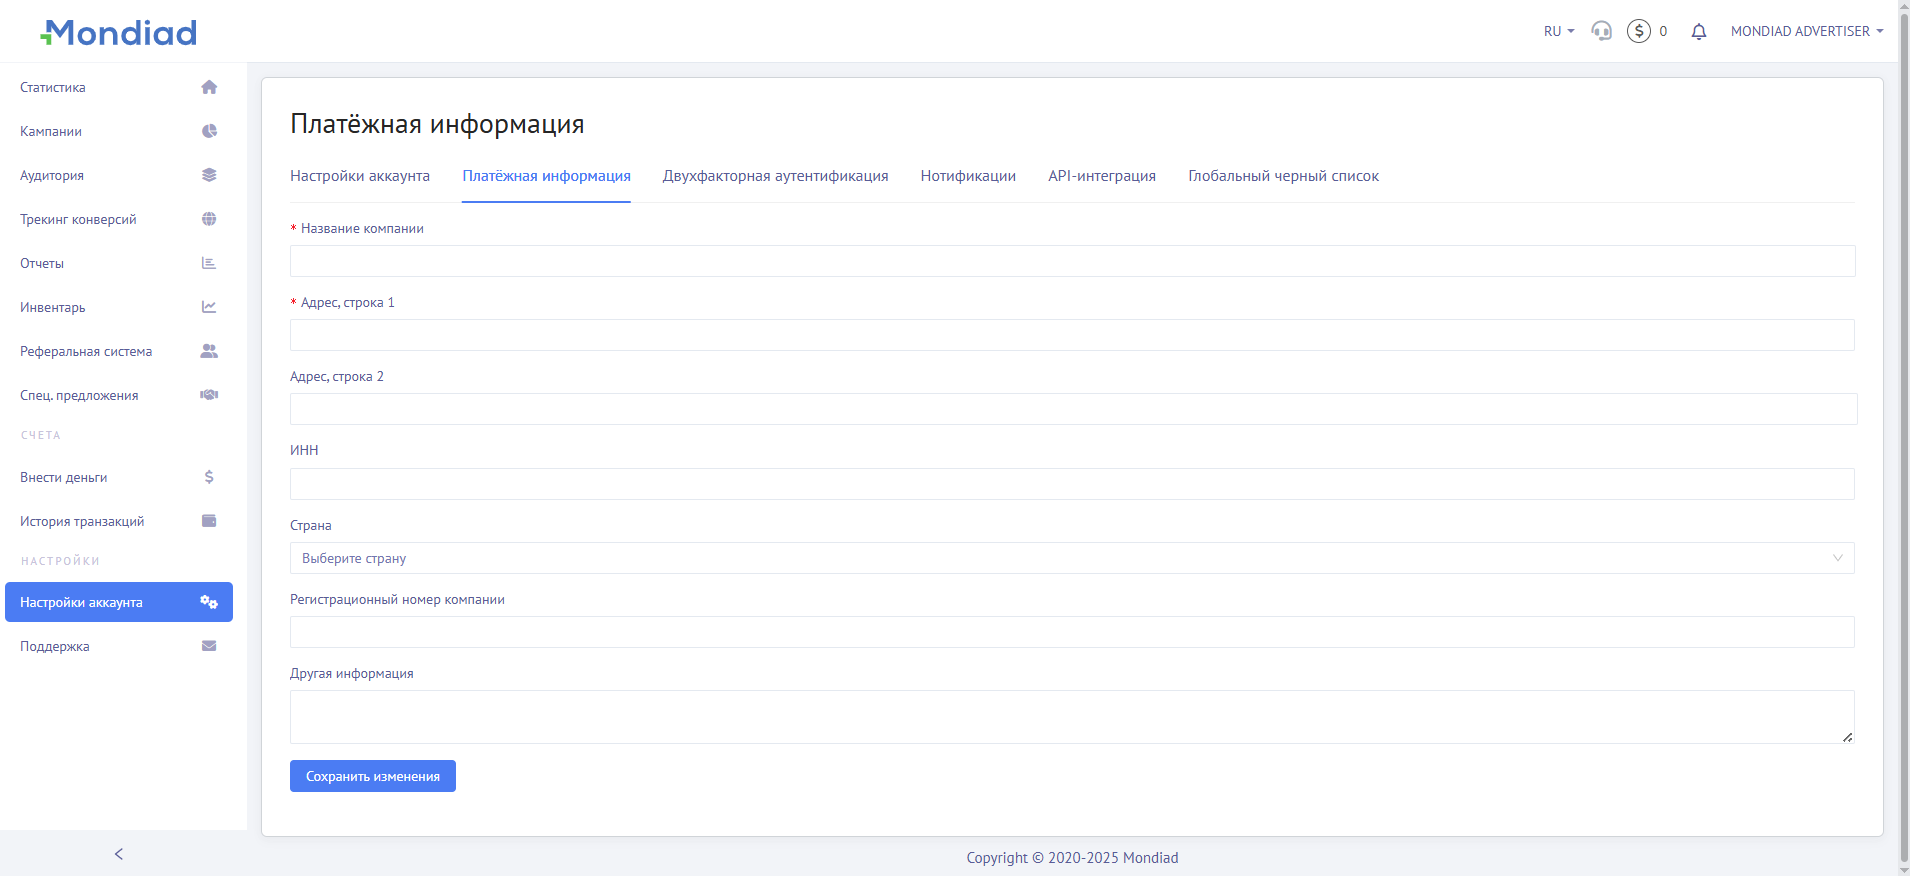The height and width of the screenshot is (876, 1910).
Task: Open the API-интеграция tab
Action: (1101, 176)
